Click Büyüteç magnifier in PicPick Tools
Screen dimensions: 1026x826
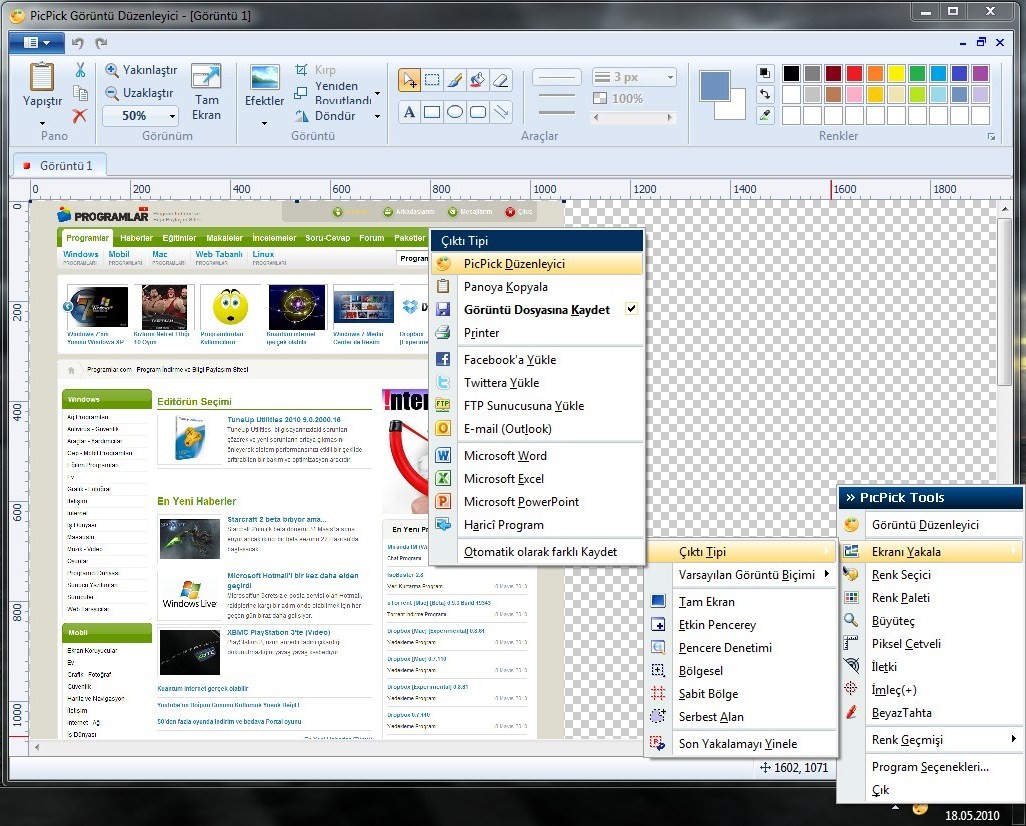[x=930, y=620]
